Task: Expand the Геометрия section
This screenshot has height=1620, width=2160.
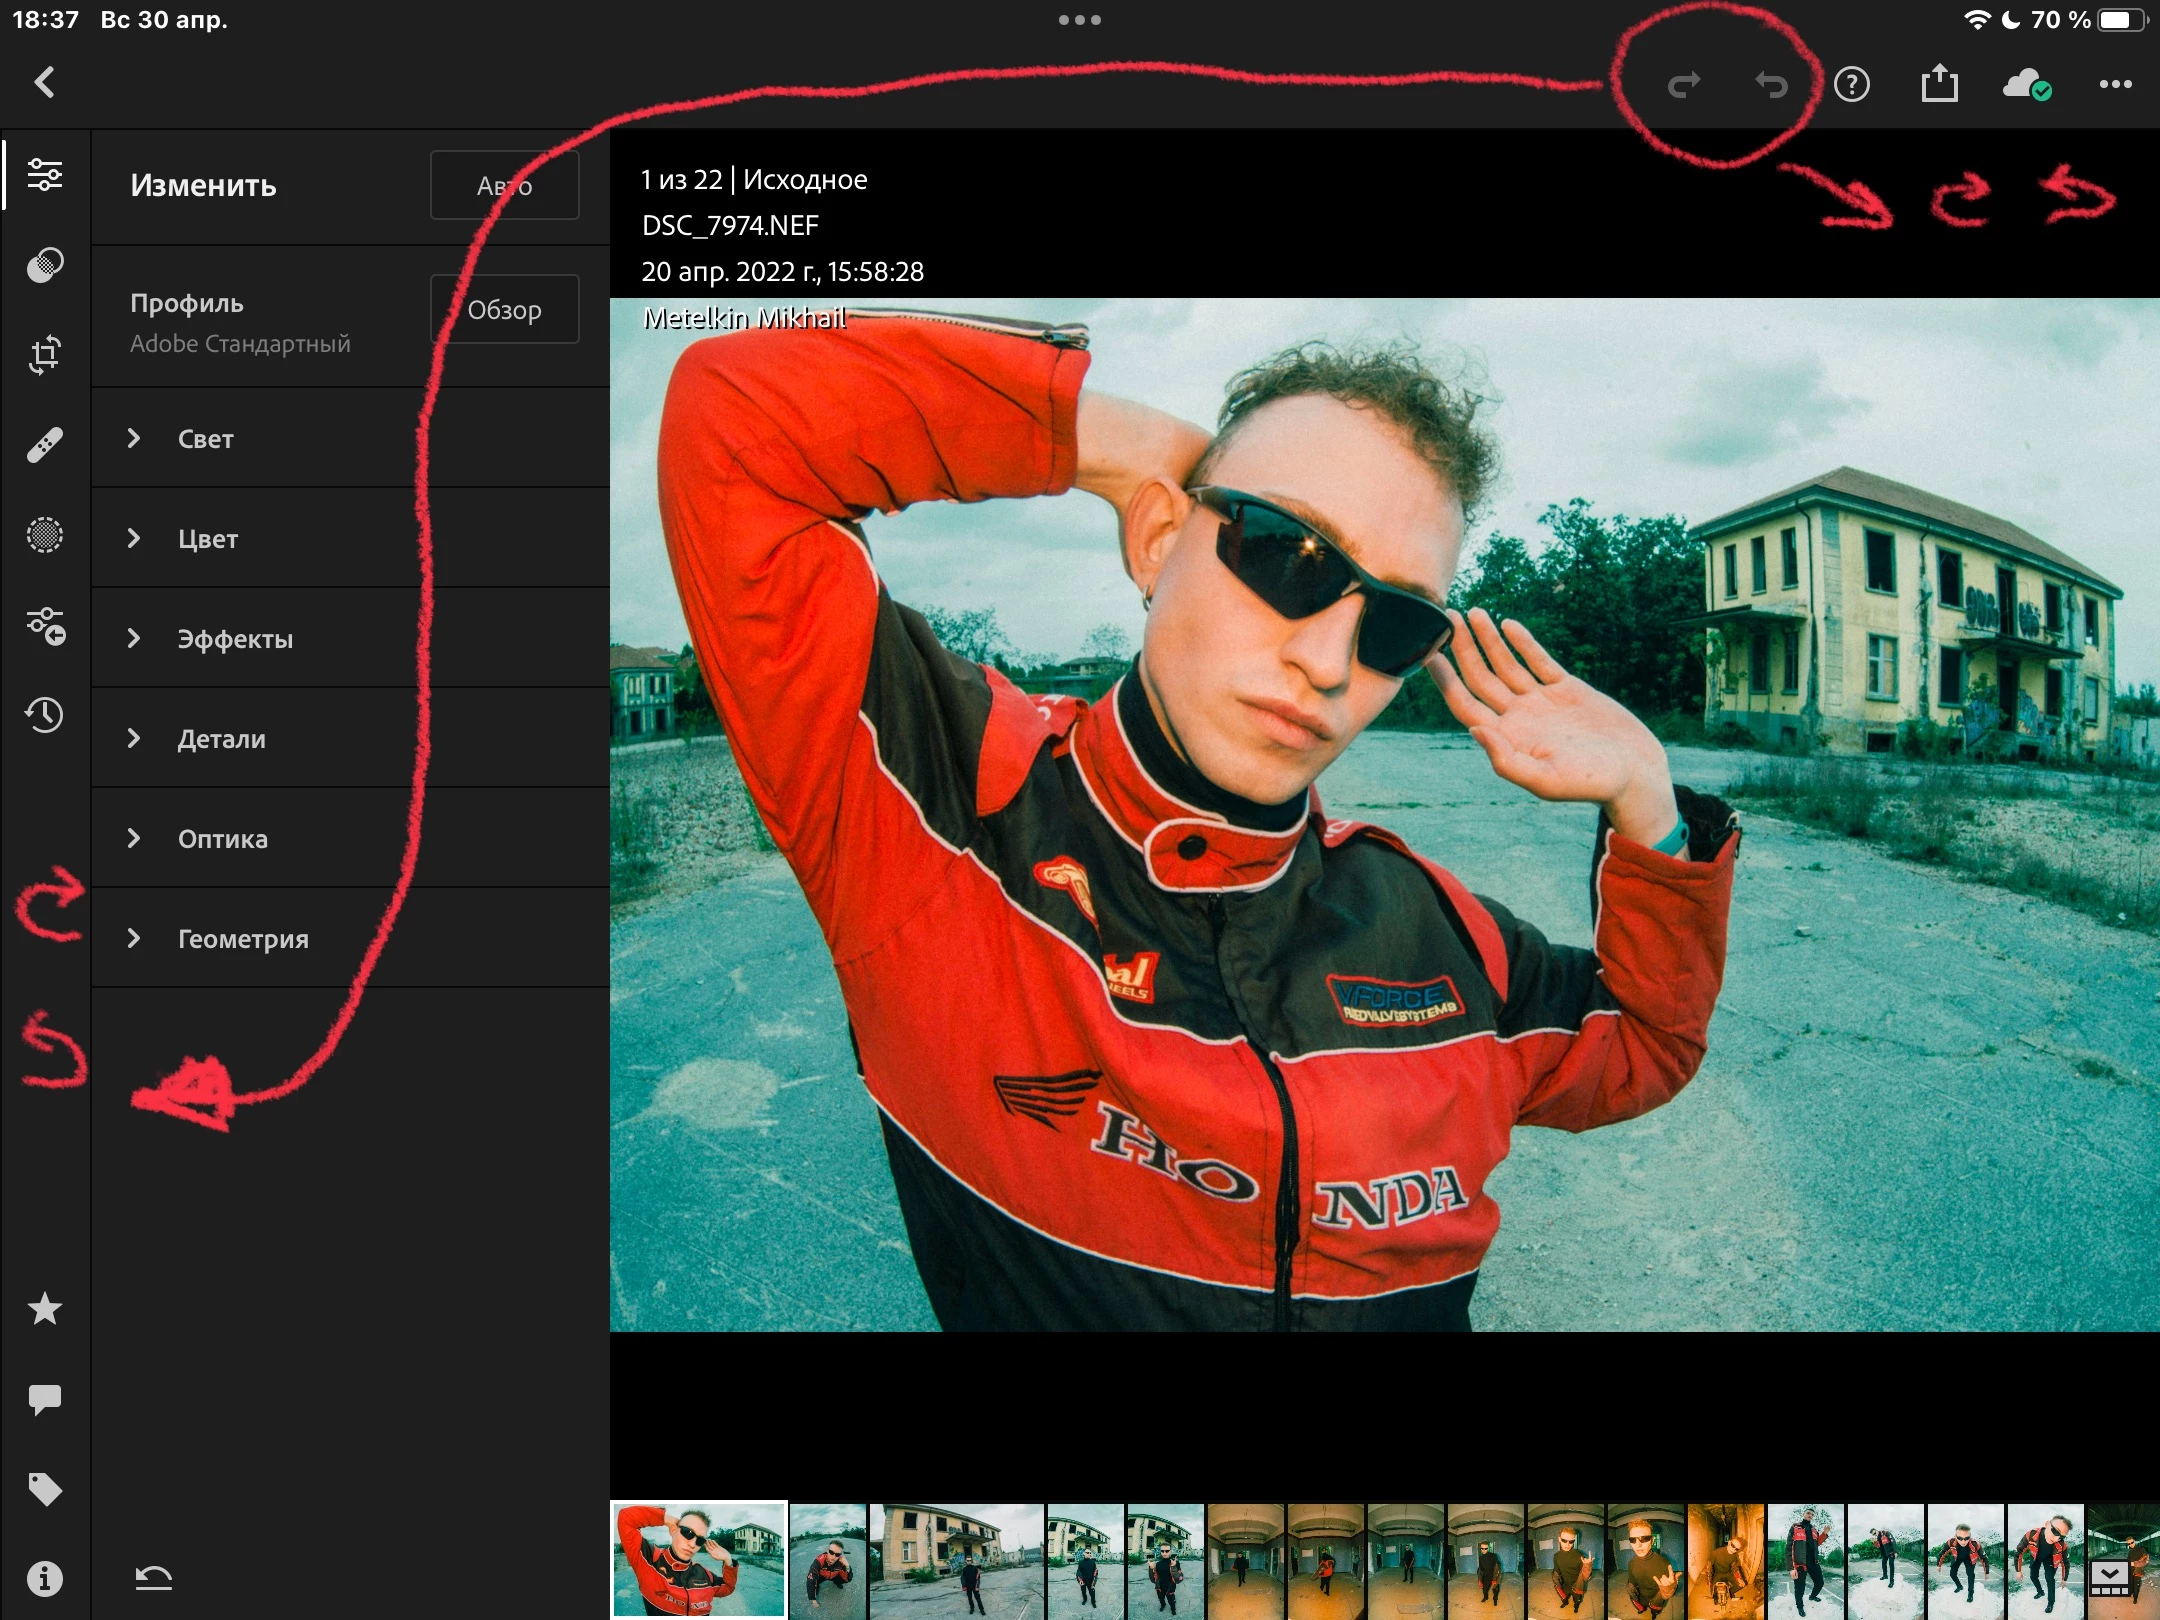Action: 242,938
